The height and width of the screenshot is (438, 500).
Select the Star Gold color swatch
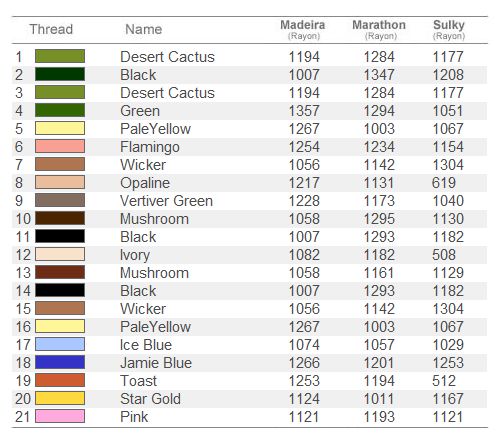click(x=60, y=398)
